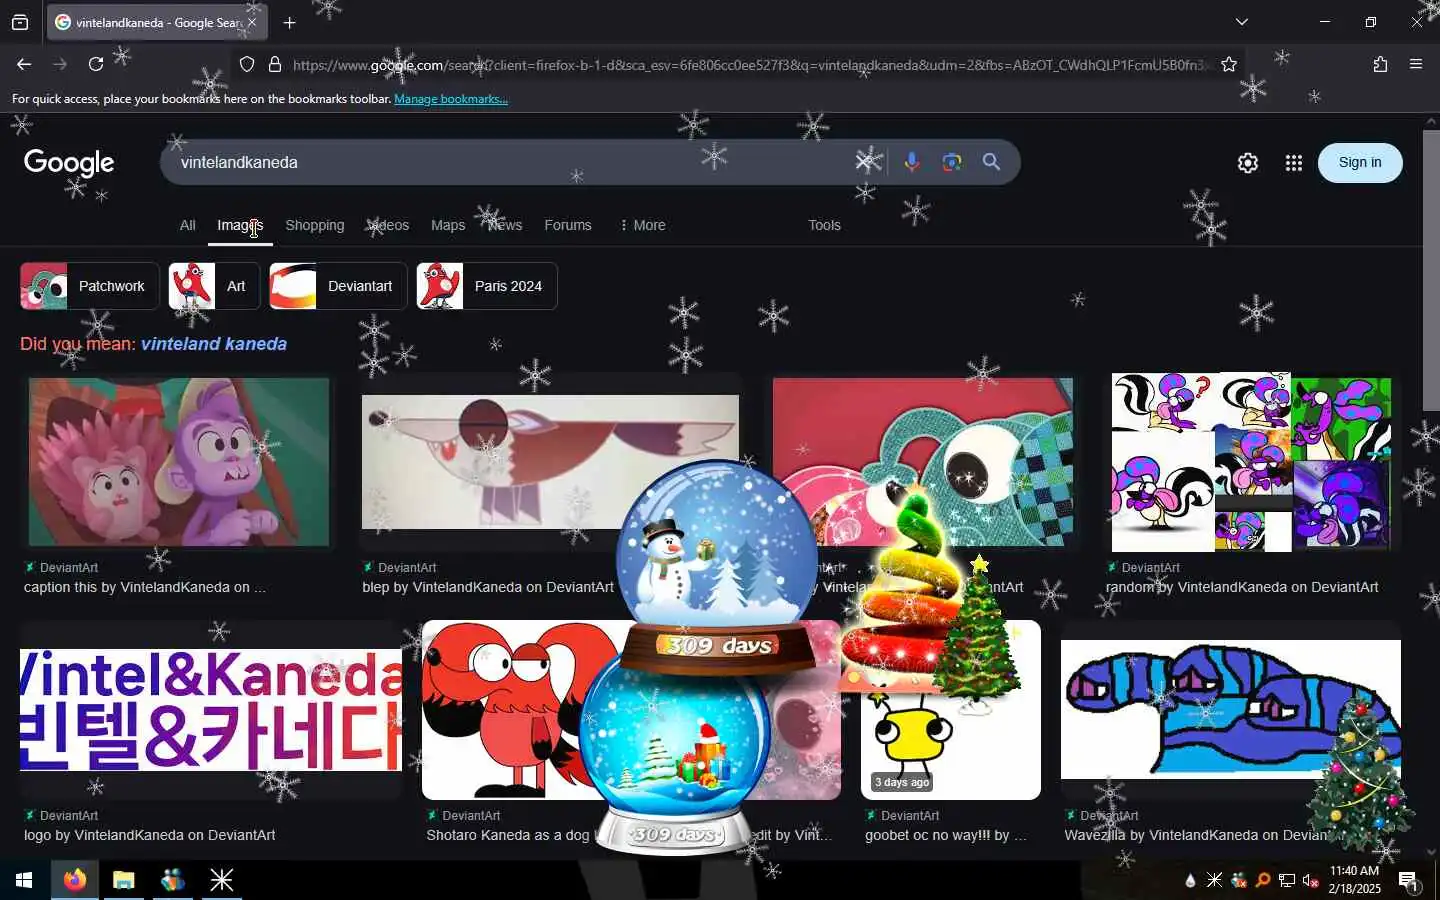Open the Windows Start menu
Screen dimensions: 1440x900
(24, 880)
